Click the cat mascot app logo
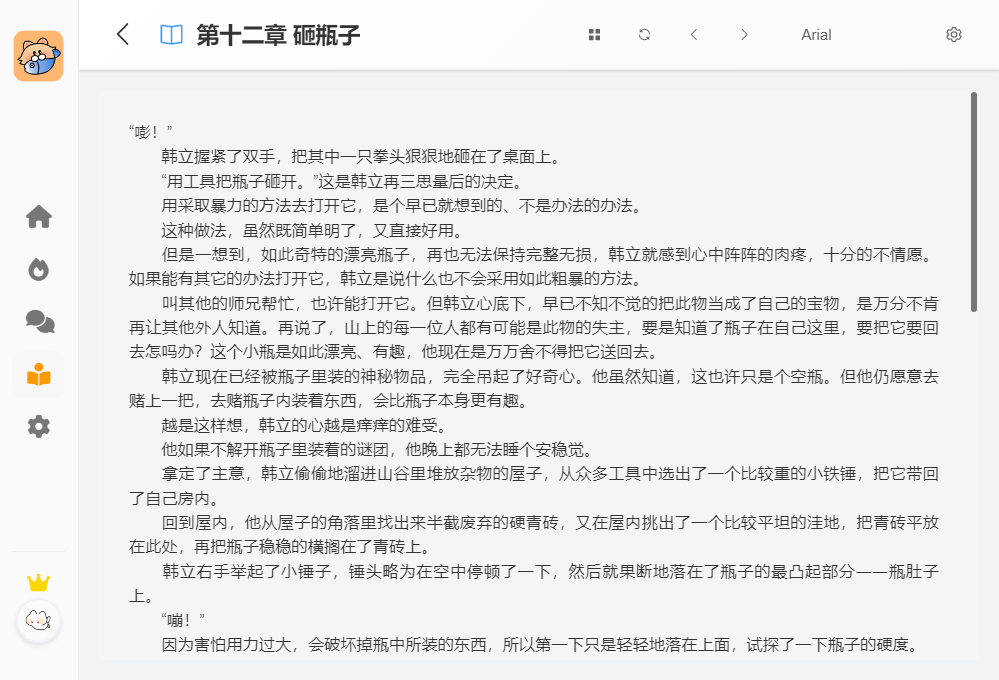The height and width of the screenshot is (680, 999). 39,56
